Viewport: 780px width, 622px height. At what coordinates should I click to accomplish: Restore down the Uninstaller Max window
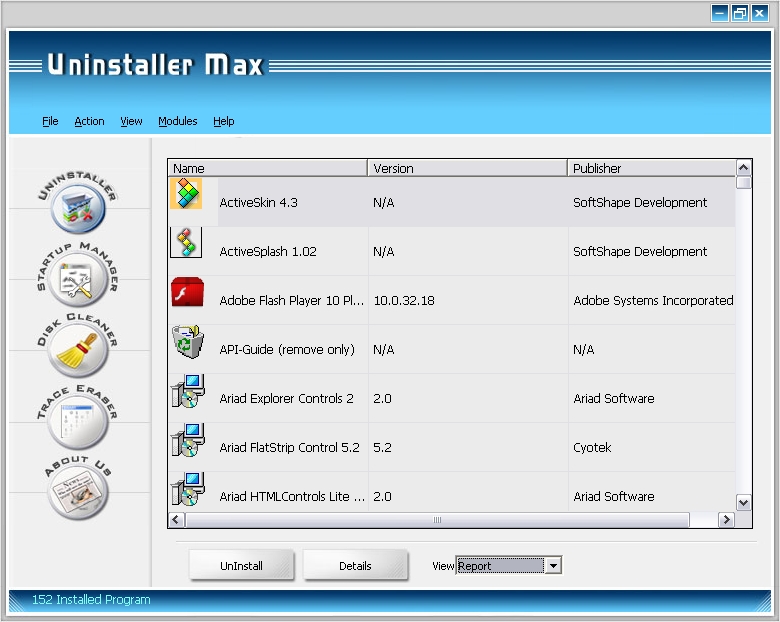coord(740,13)
